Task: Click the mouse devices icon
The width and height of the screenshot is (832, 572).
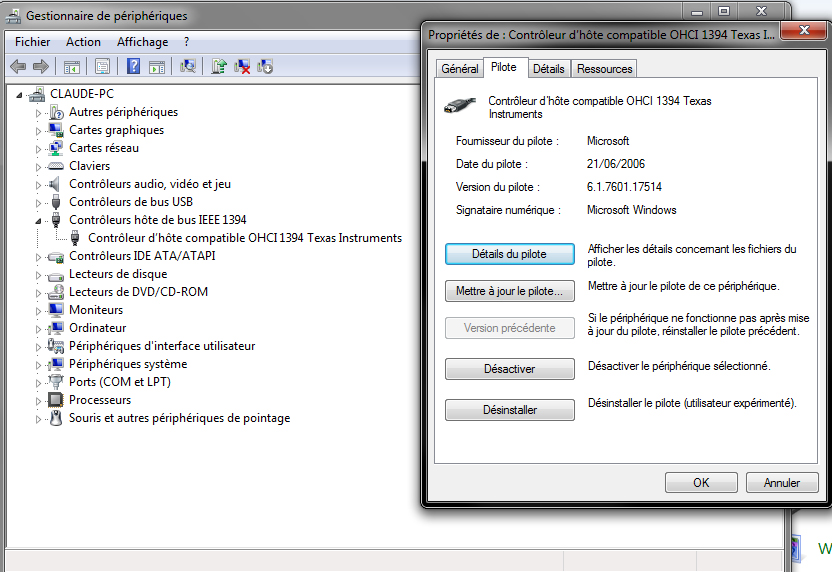Action: [56, 418]
